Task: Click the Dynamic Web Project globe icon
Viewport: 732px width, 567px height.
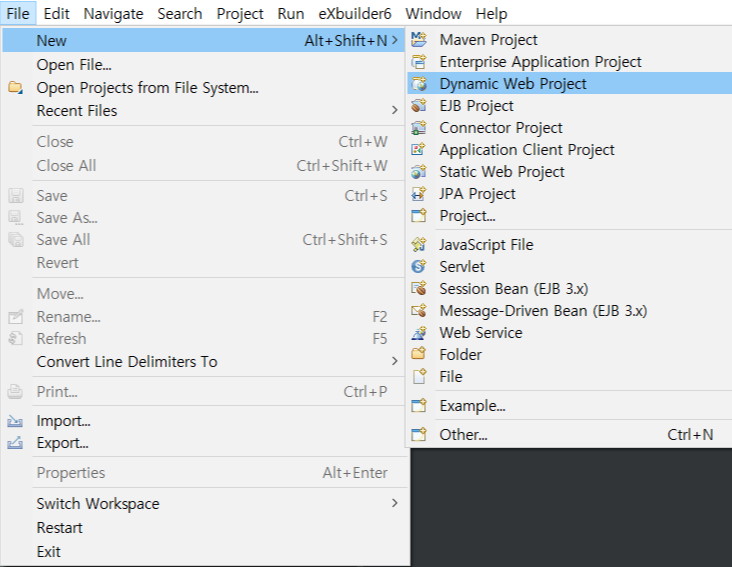Action: click(x=419, y=84)
